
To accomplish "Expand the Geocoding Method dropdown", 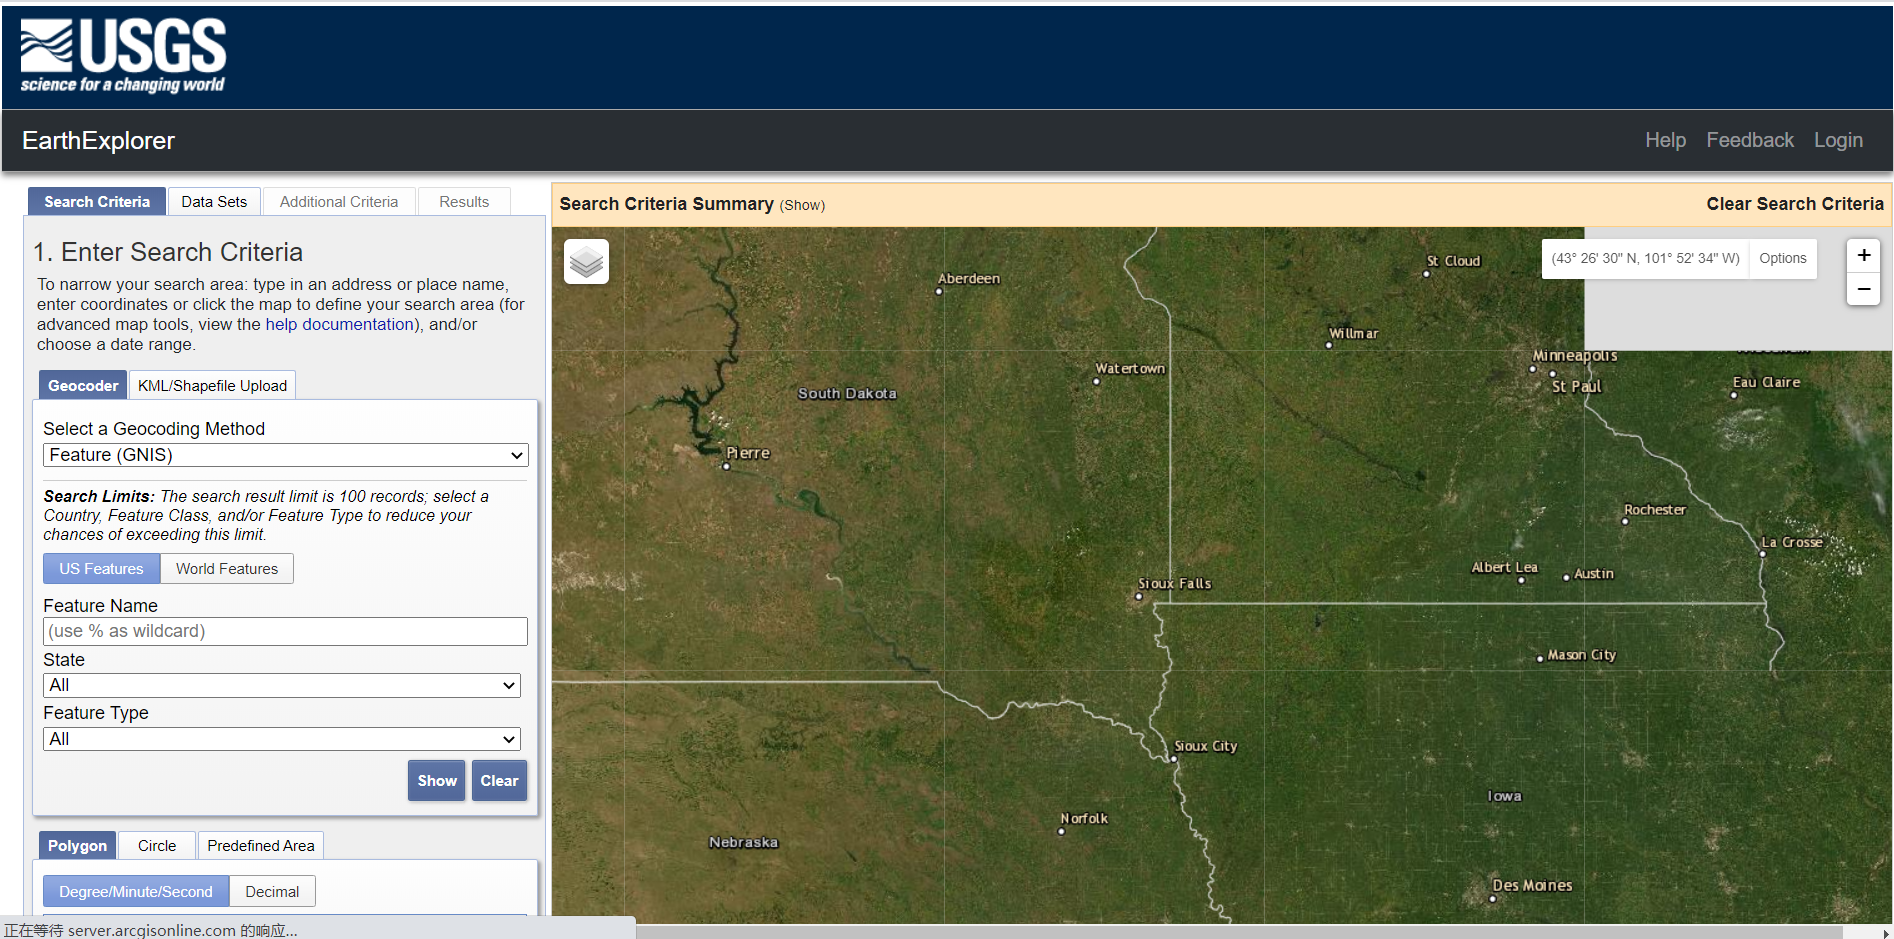I will [x=285, y=456].
